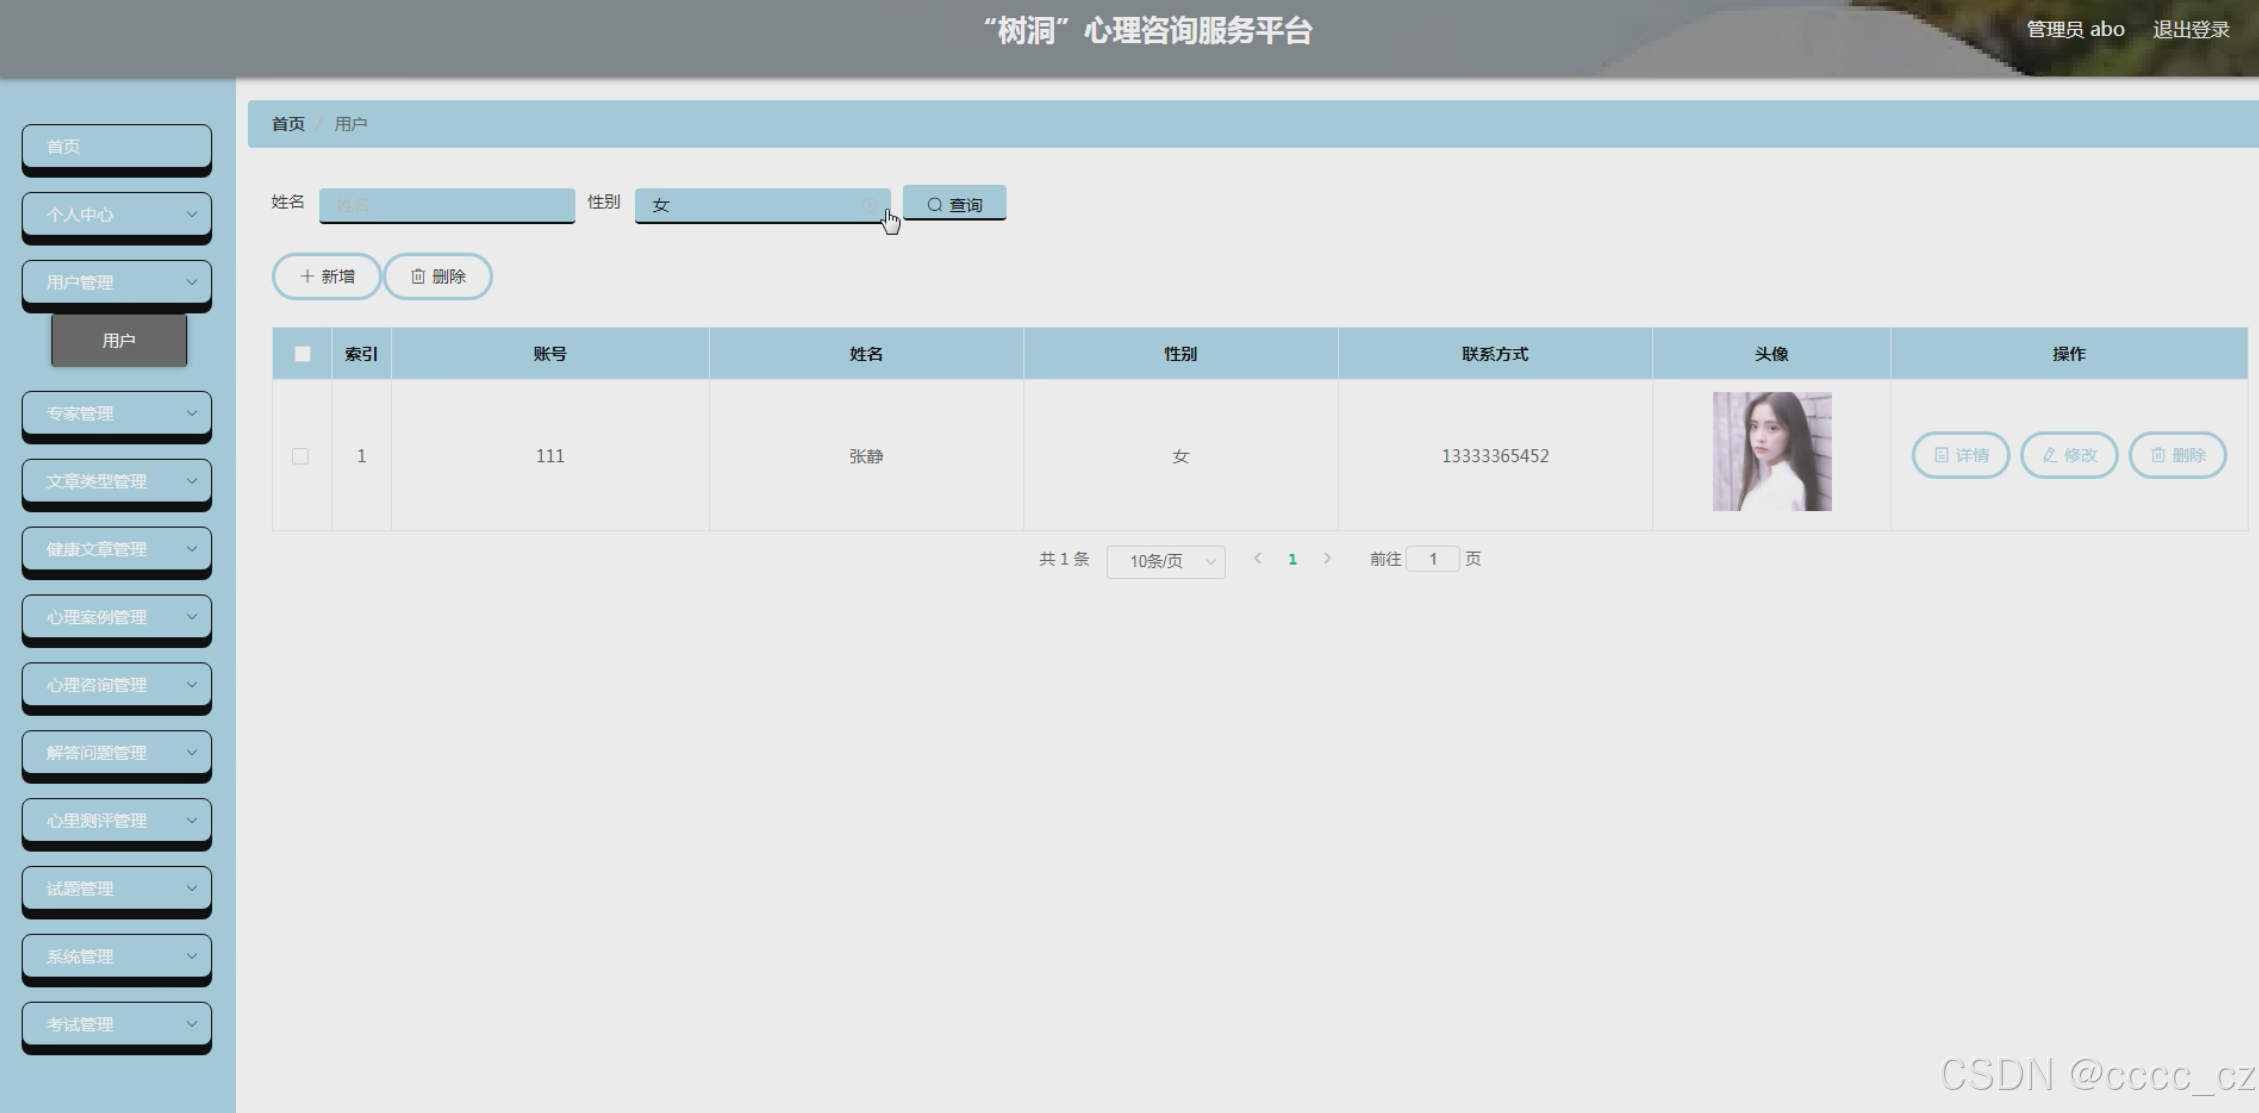Viewport: 2259px width, 1113px height.
Task: Click the 查询 search button
Action: [x=954, y=204]
